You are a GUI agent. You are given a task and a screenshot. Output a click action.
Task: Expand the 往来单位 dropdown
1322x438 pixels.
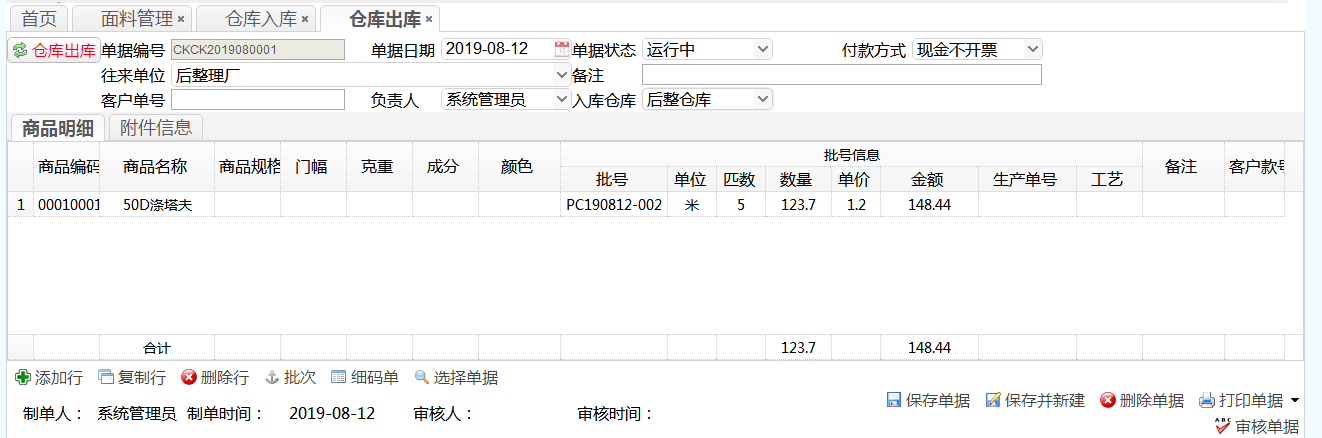[562, 74]
